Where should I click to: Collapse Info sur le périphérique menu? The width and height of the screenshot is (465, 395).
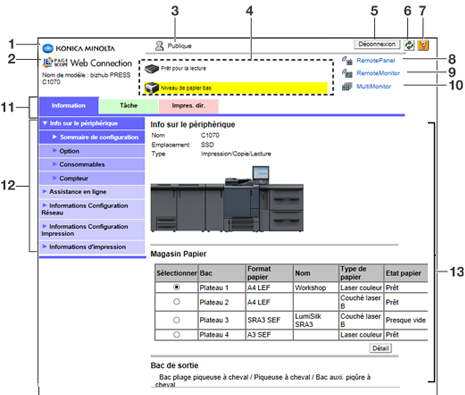point(92,123)
